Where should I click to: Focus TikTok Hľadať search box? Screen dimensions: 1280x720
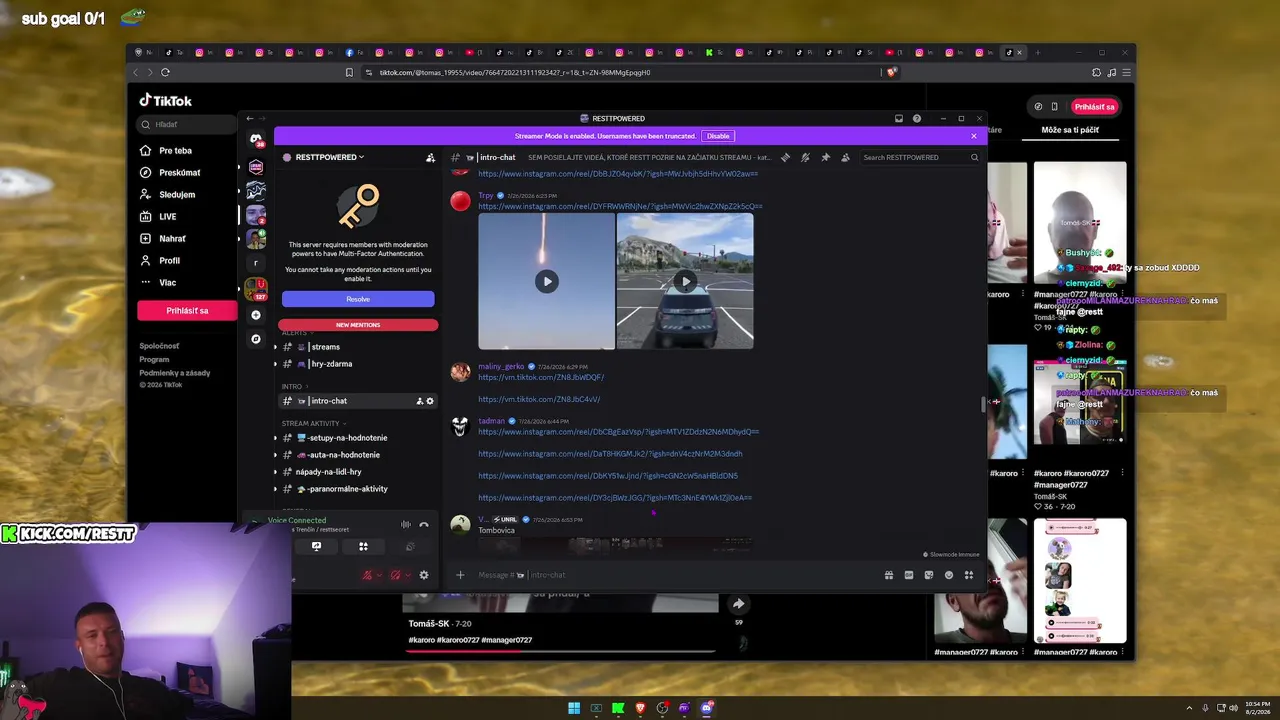pyautogui.click(x=188, y=124)
